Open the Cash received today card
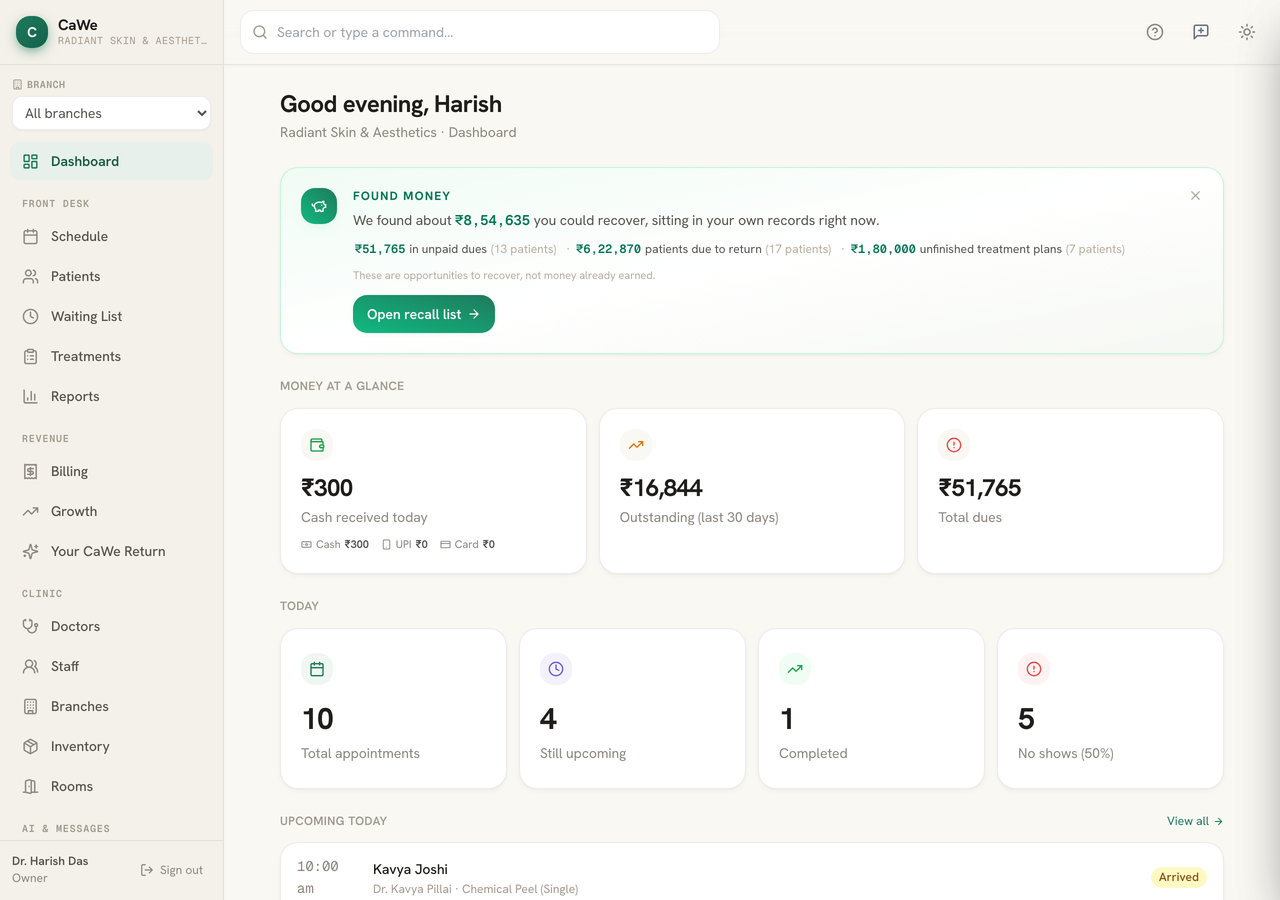The height and width of the screenshot is (900, 1280). [x=433, y=491]
